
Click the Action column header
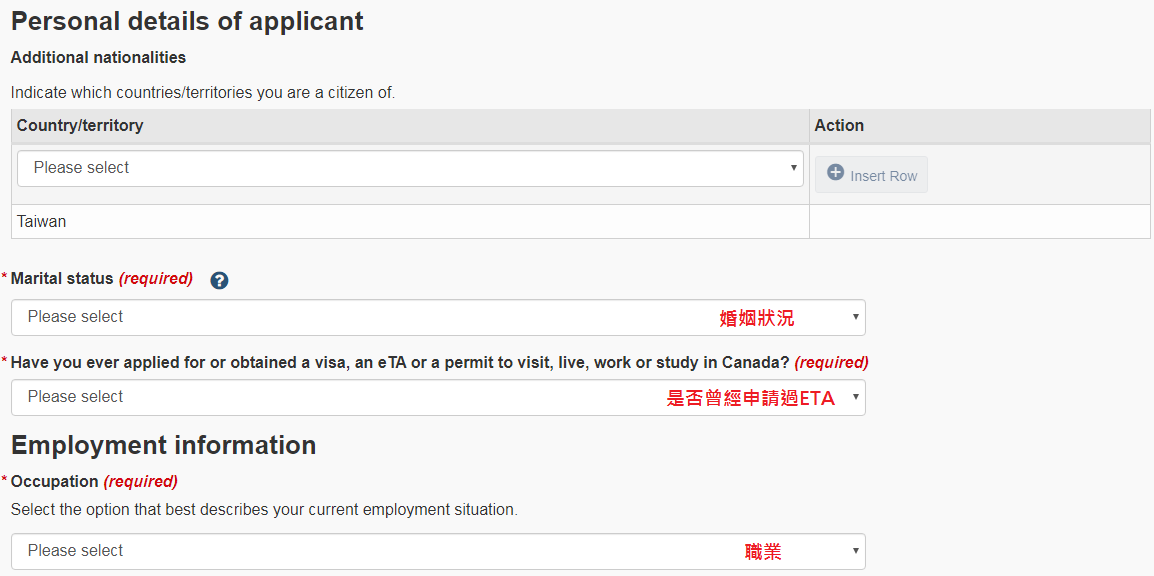tap(839, 126)
